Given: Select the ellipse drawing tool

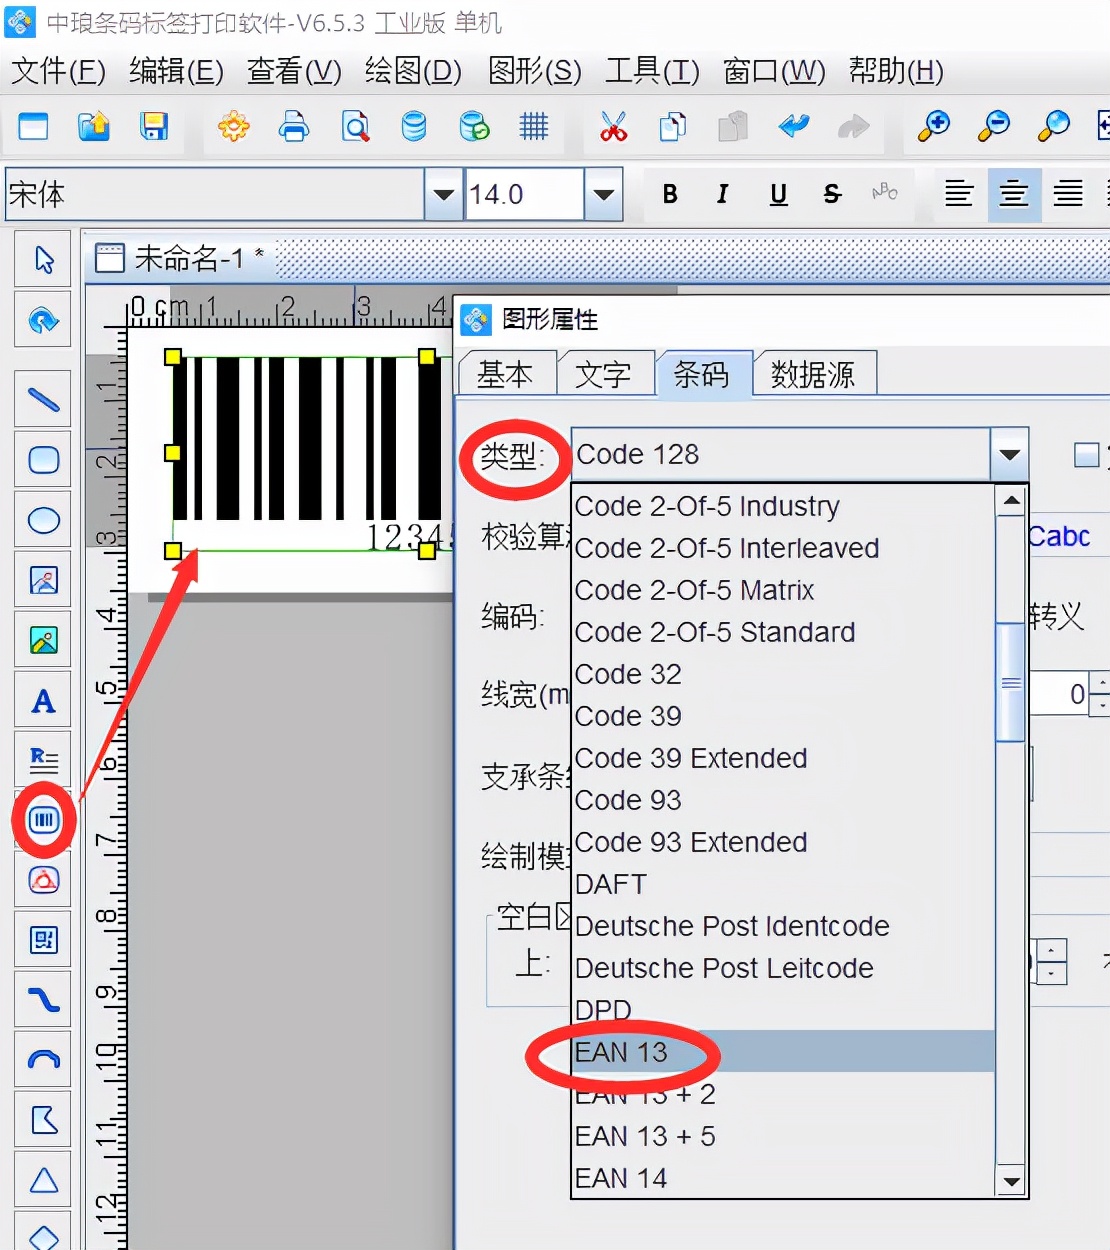Looking at the screenshot, I should (43, 520).
